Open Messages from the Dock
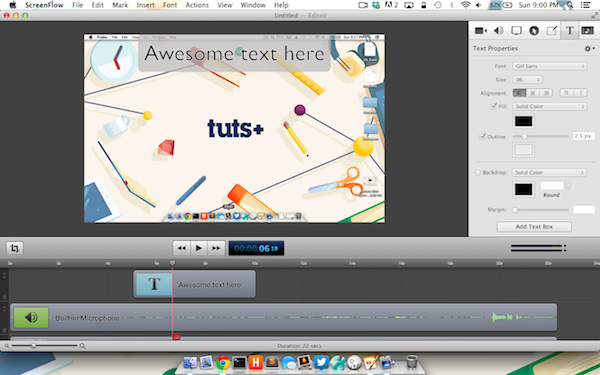The image size is (600, 375). (289, 362)
